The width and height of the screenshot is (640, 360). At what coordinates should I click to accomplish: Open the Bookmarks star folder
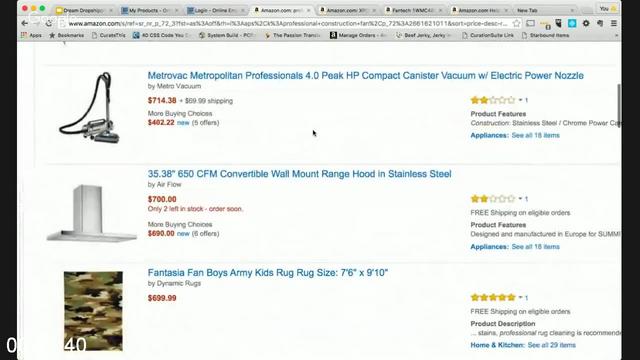click(x=67, y=36)
